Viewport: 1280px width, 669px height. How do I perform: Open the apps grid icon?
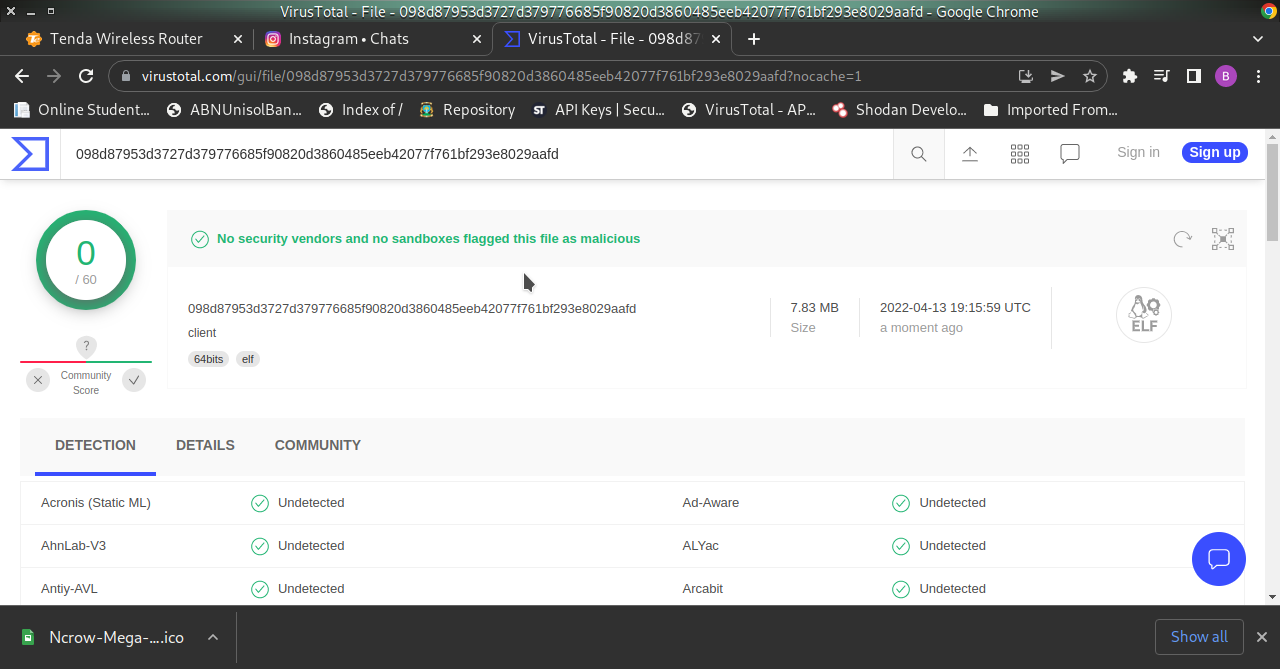[1020, 154]
